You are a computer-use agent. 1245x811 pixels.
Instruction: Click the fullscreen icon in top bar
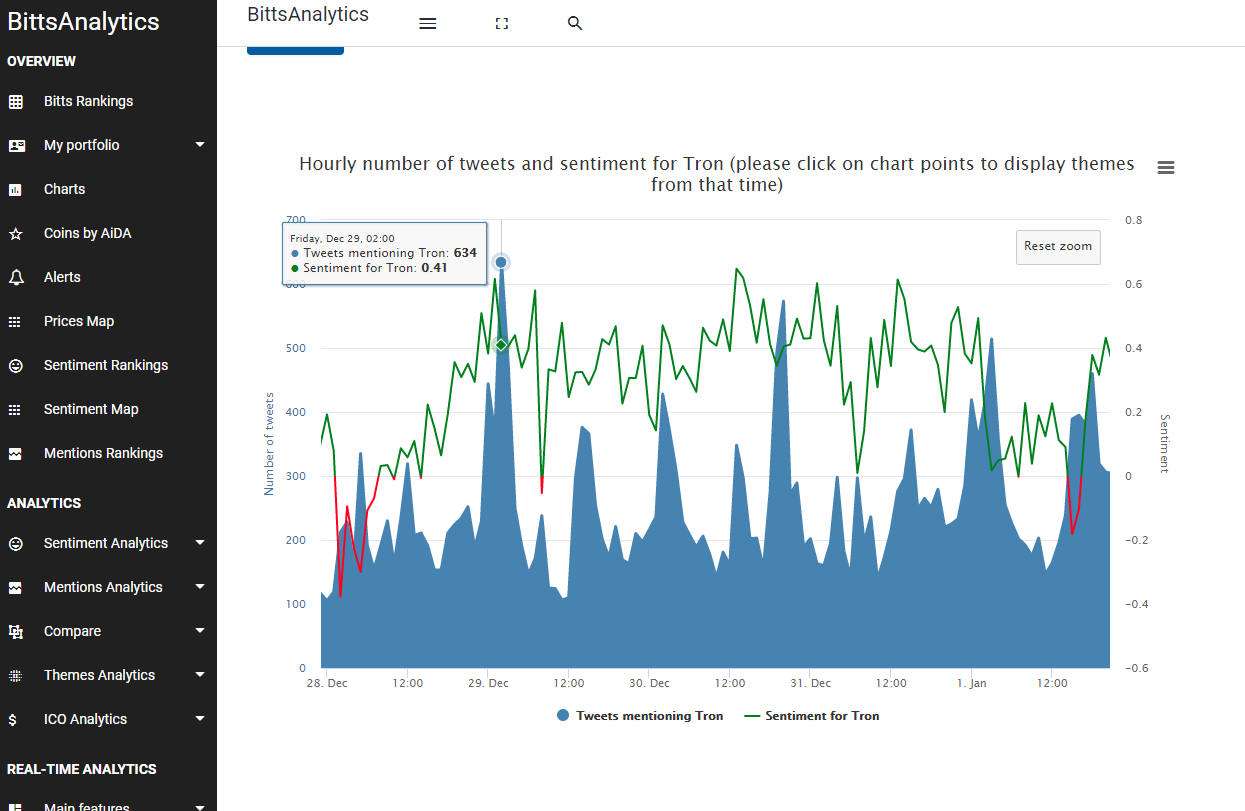(502, 23)
